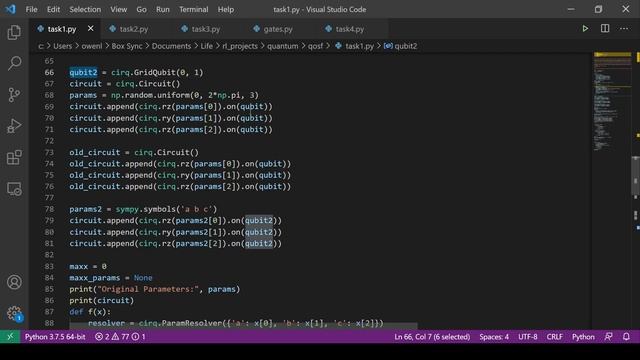640x360 pixels.
Task: Close the task1.py tab
Action: click(91, 29)
